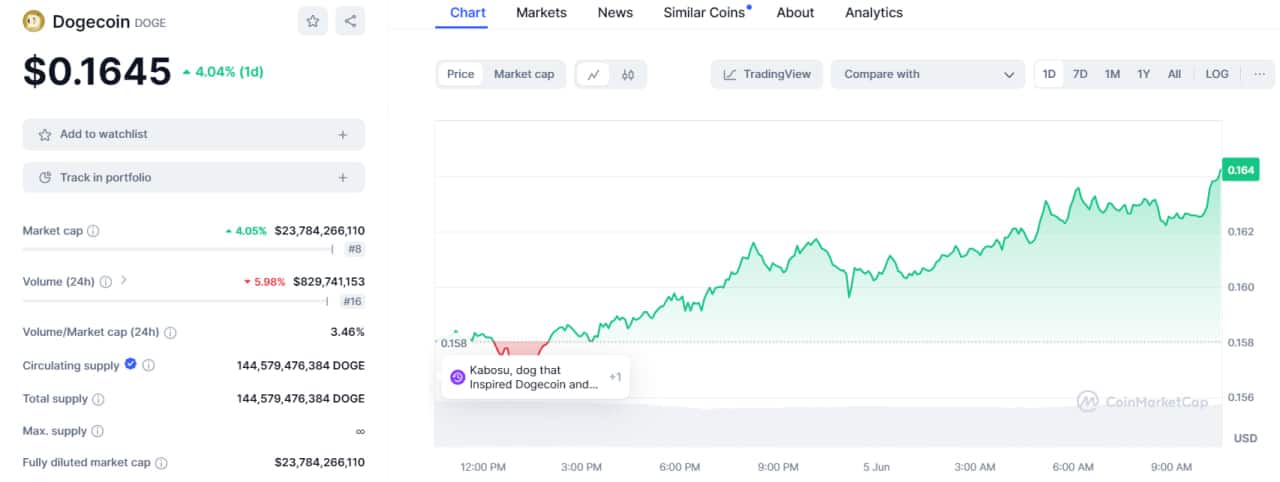The image size is (1280, 482).
Task: Click the DOGE ticker symbol
Action: [150, 21]
